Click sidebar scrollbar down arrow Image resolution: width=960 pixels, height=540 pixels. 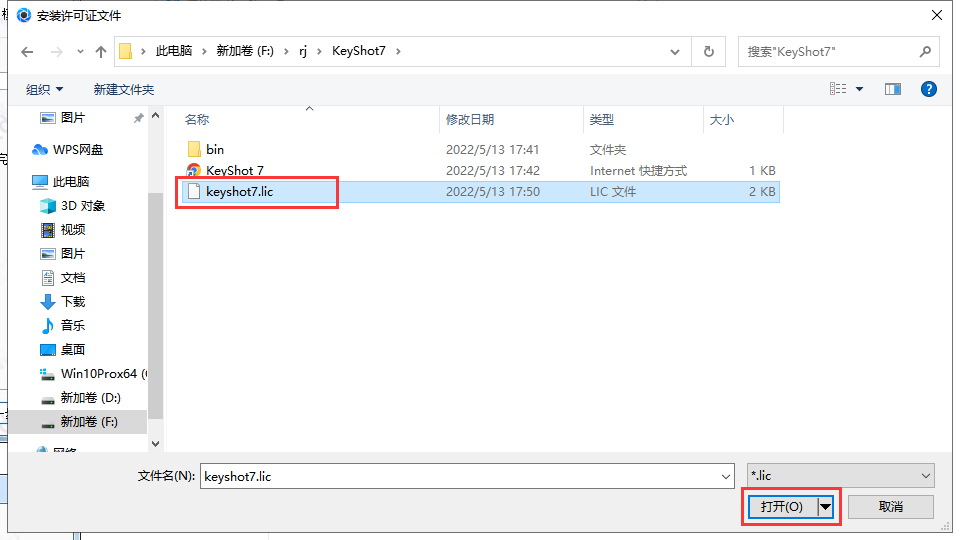tap(156, 444)
